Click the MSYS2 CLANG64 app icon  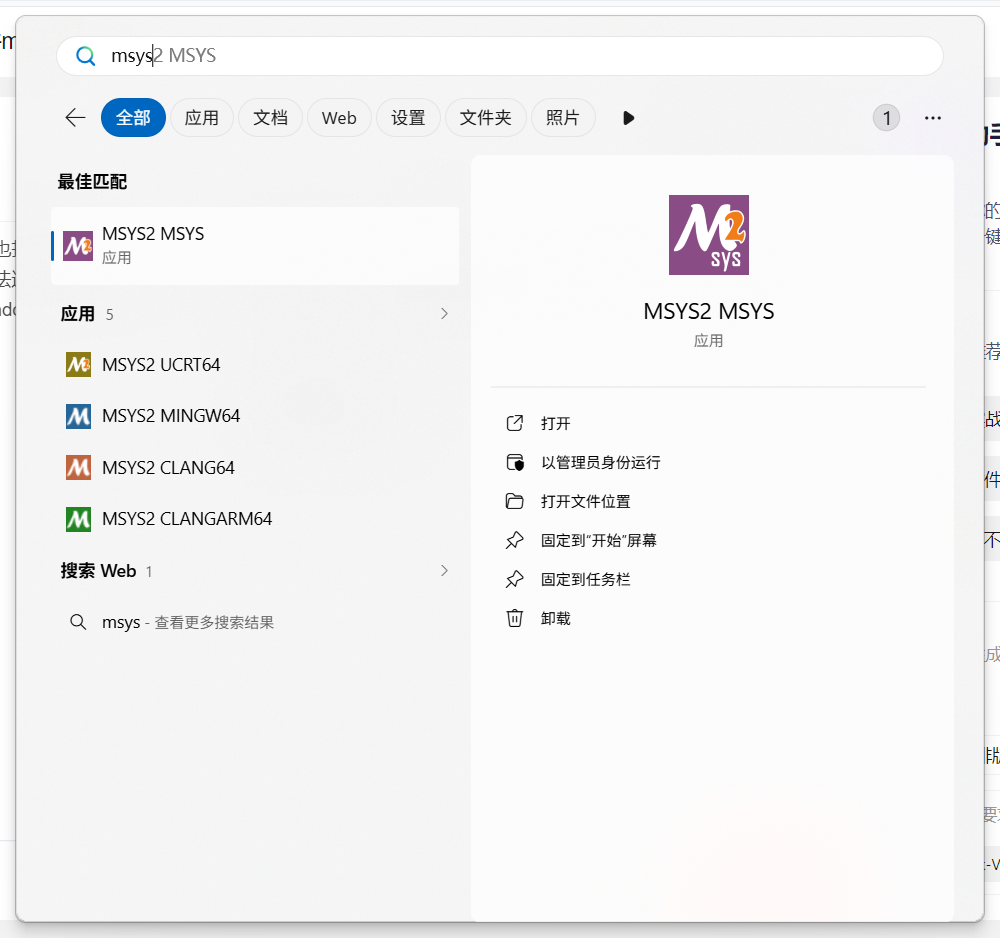click(78, 467)
